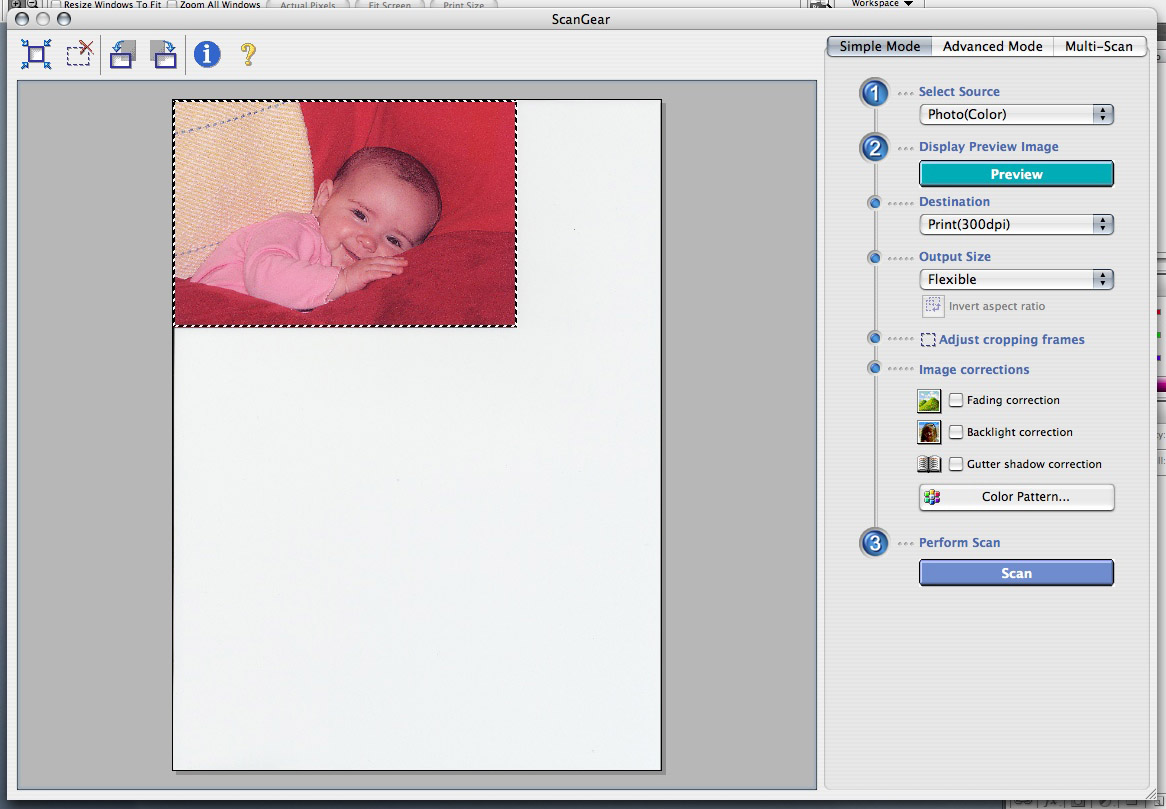Click the open book gutter shadow icon
This screenshot has height=809, width=1166.
coord(929,464)
